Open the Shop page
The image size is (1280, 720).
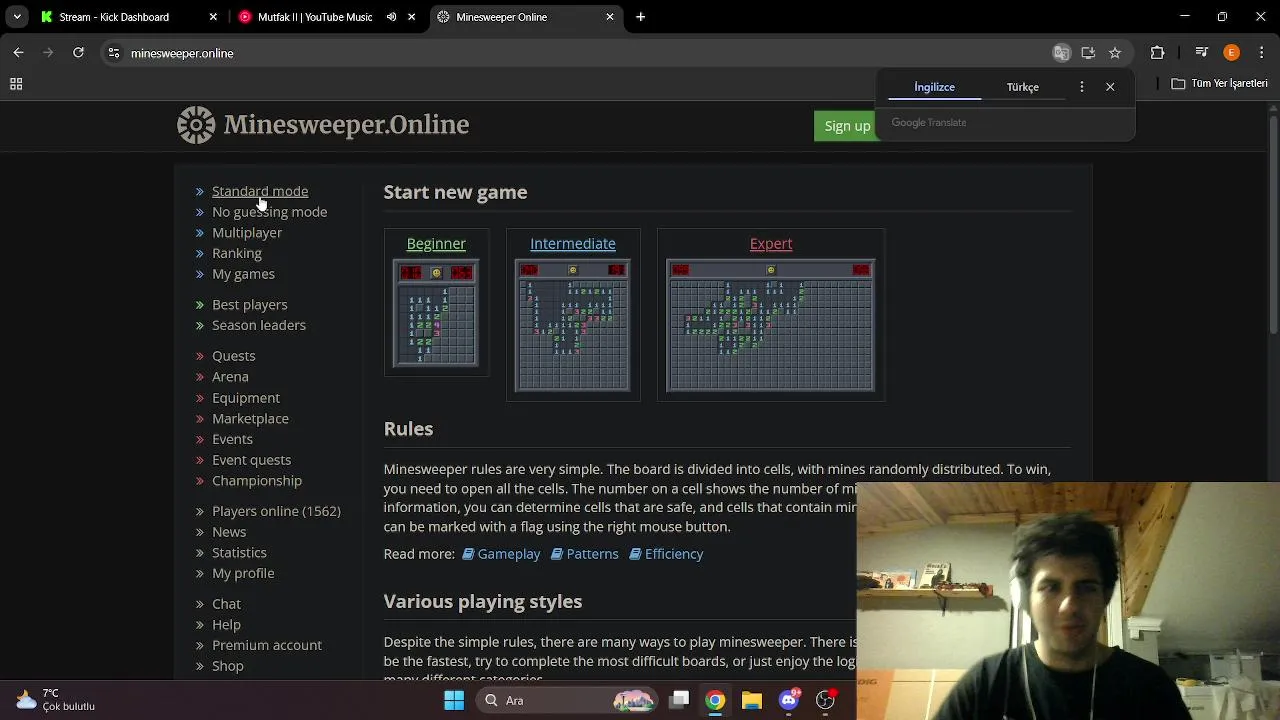coord(228,666)
